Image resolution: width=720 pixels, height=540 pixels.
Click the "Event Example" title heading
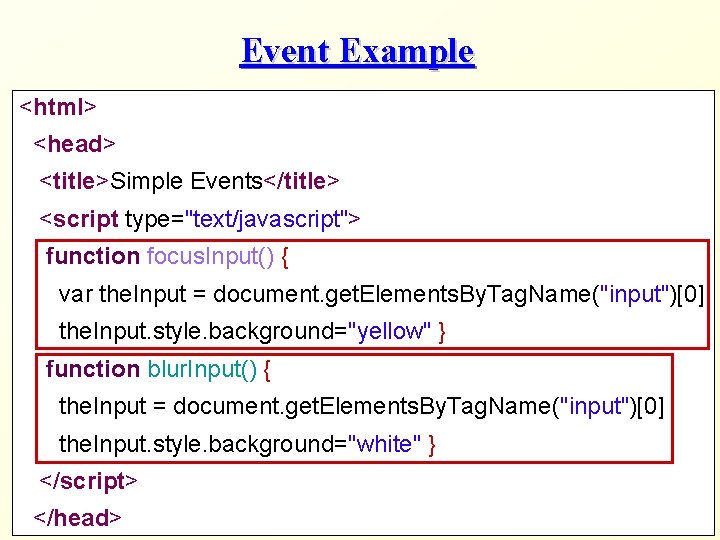pyautogui.click(x=357, y=52)
